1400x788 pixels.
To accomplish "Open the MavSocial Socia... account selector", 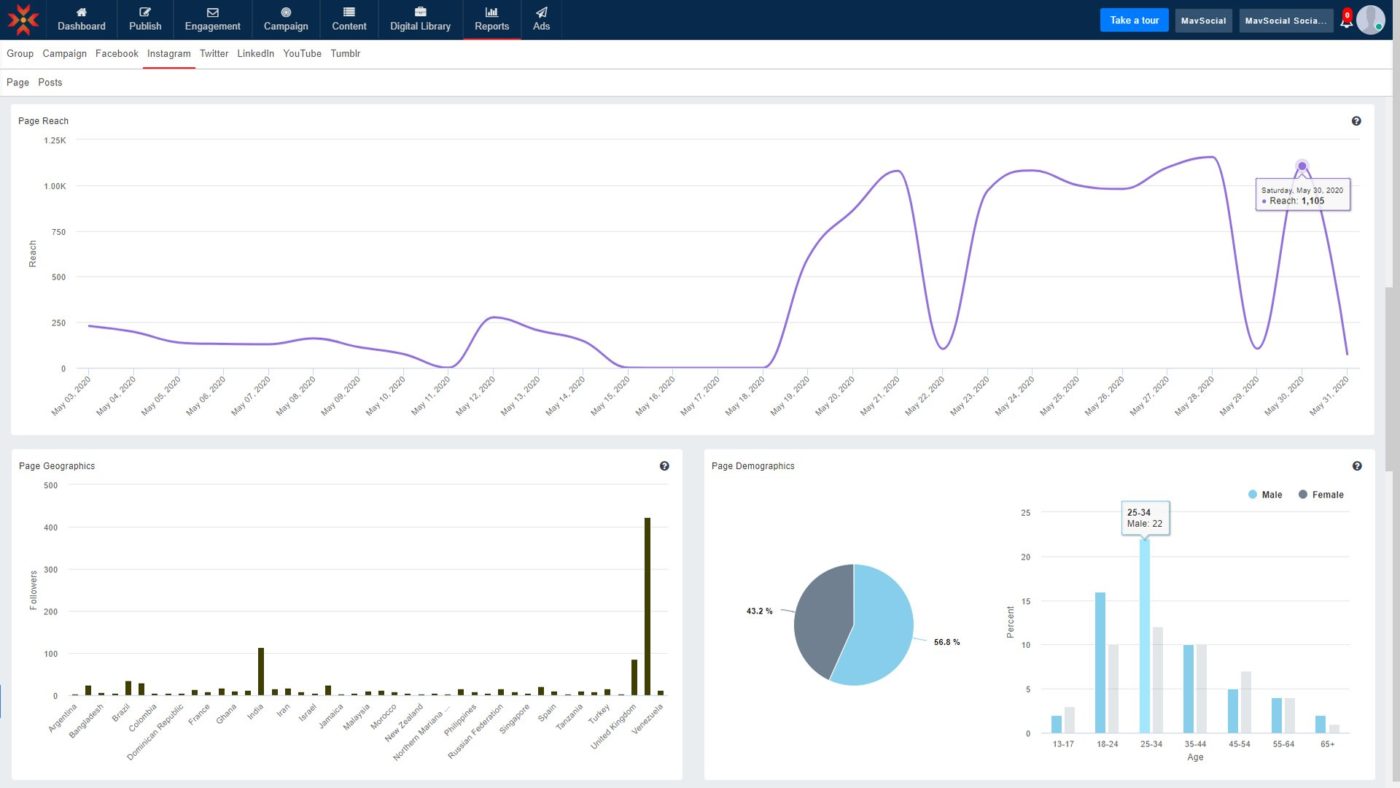I will point(1286,20).
